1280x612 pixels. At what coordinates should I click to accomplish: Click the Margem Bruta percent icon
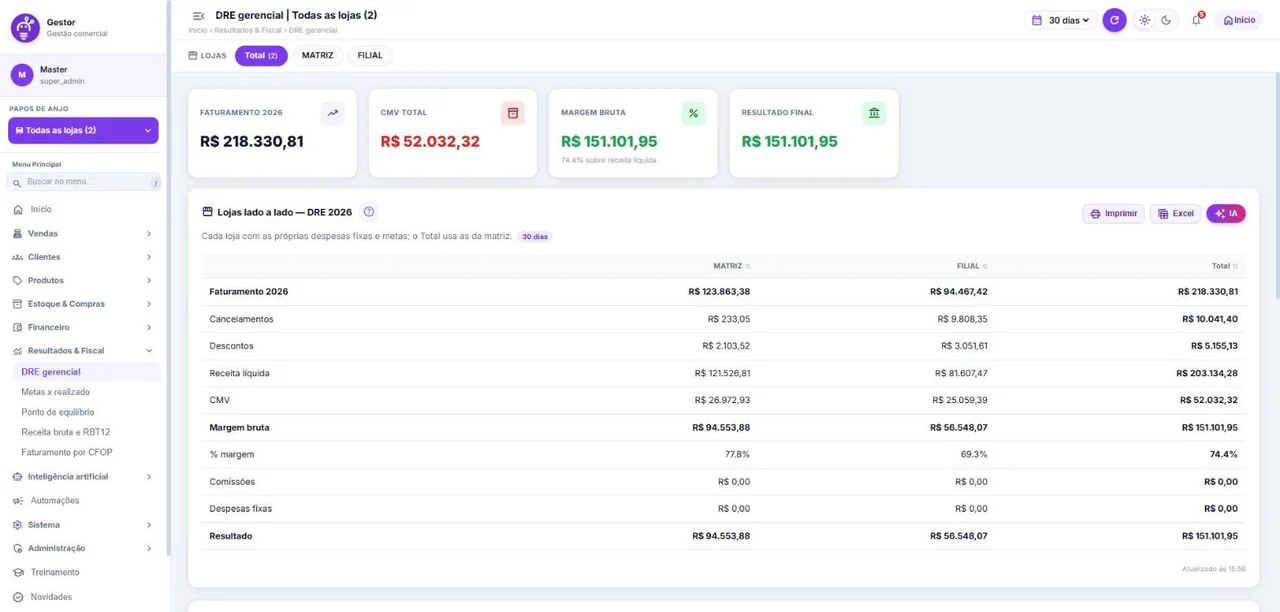pyautogui.click(x=693, y=113)
